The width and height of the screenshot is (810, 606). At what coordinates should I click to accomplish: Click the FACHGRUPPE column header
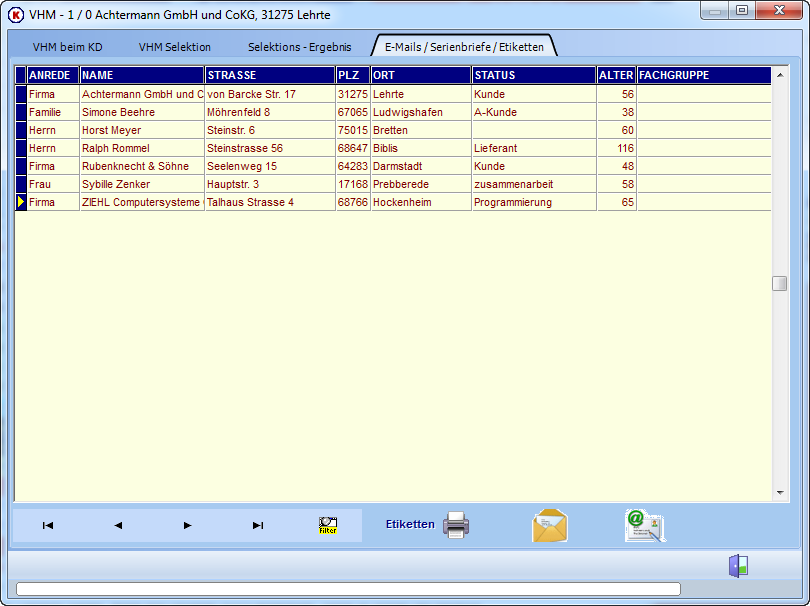[x=704, y=75]
